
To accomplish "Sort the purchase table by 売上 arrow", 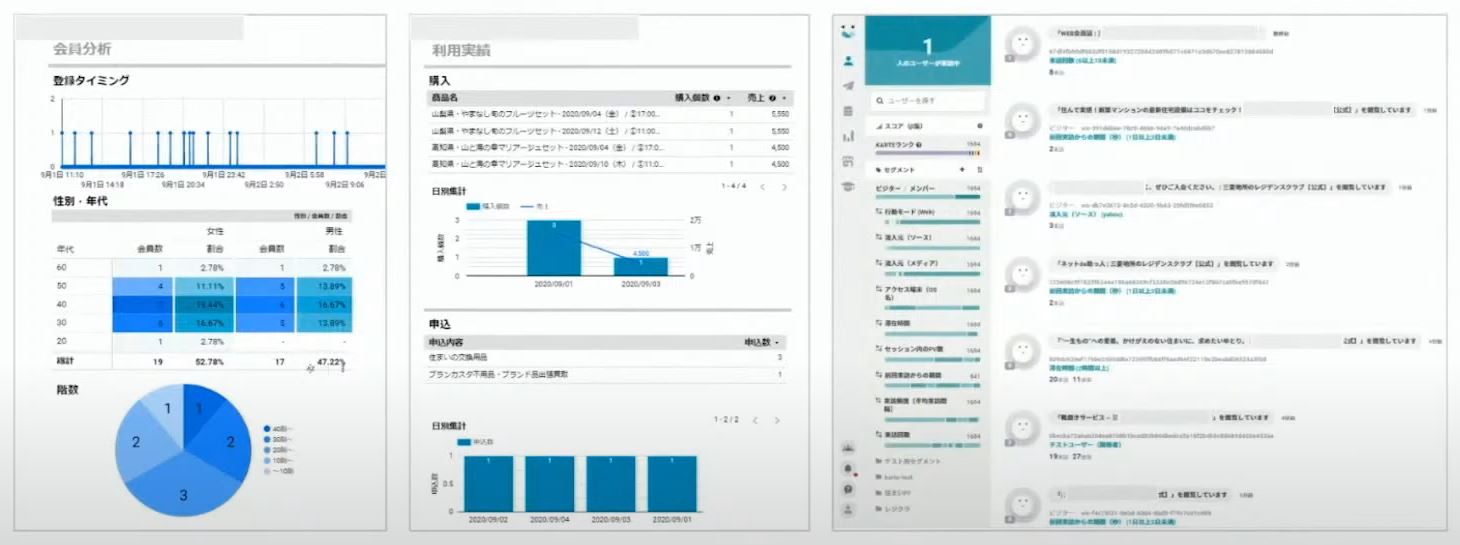I will pos(784,98).
